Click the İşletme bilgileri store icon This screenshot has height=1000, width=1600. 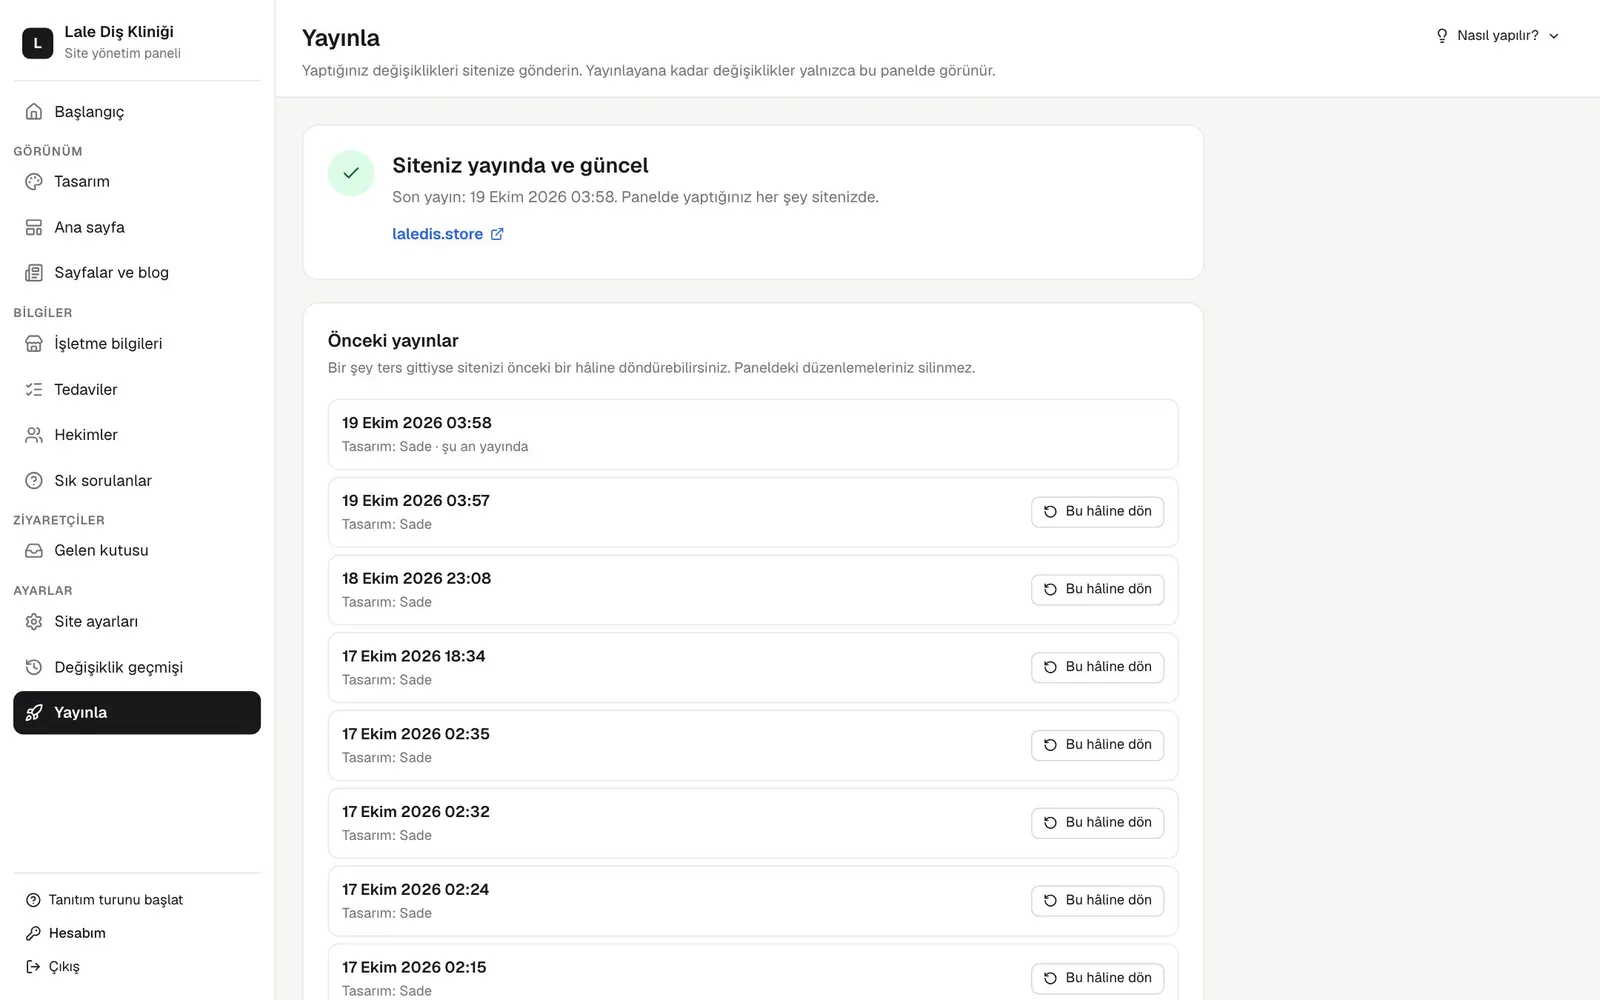[x=34, y=344]
